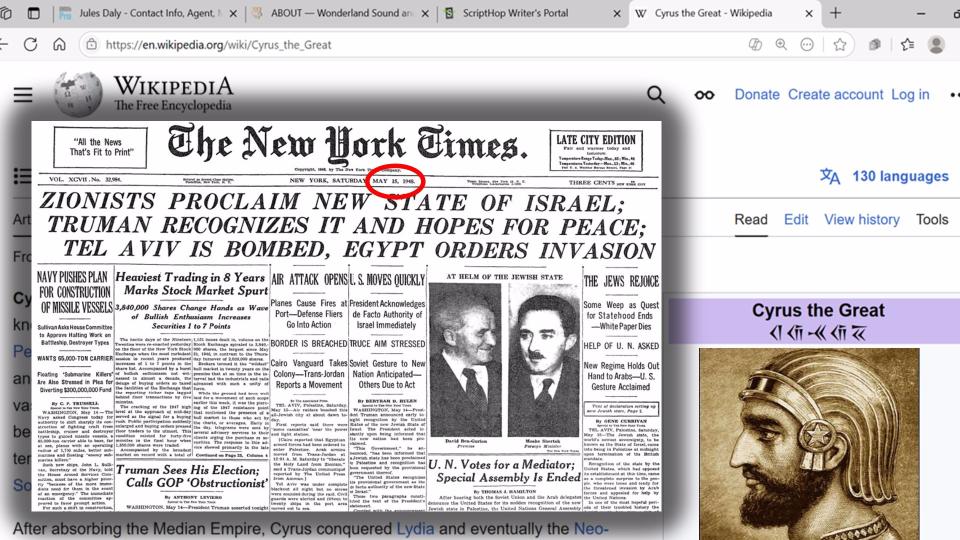Click 'Cyrus the Great' infobox heading
This screenshot has height=540, width=960.
click(x=818, y=310)
